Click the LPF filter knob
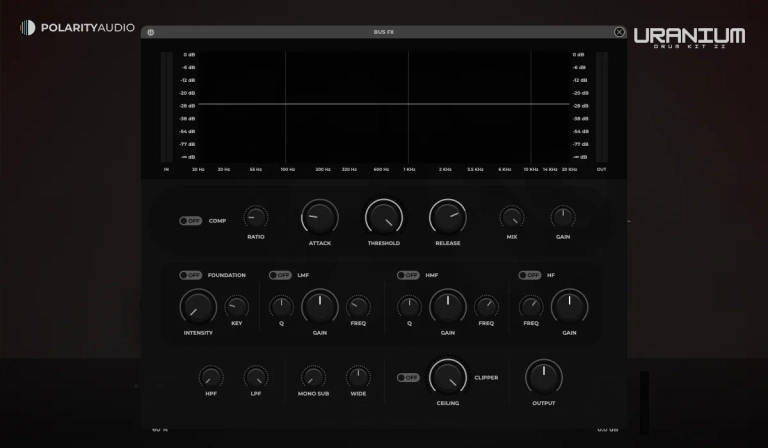 pyautogui.click(x=256, y=377)
